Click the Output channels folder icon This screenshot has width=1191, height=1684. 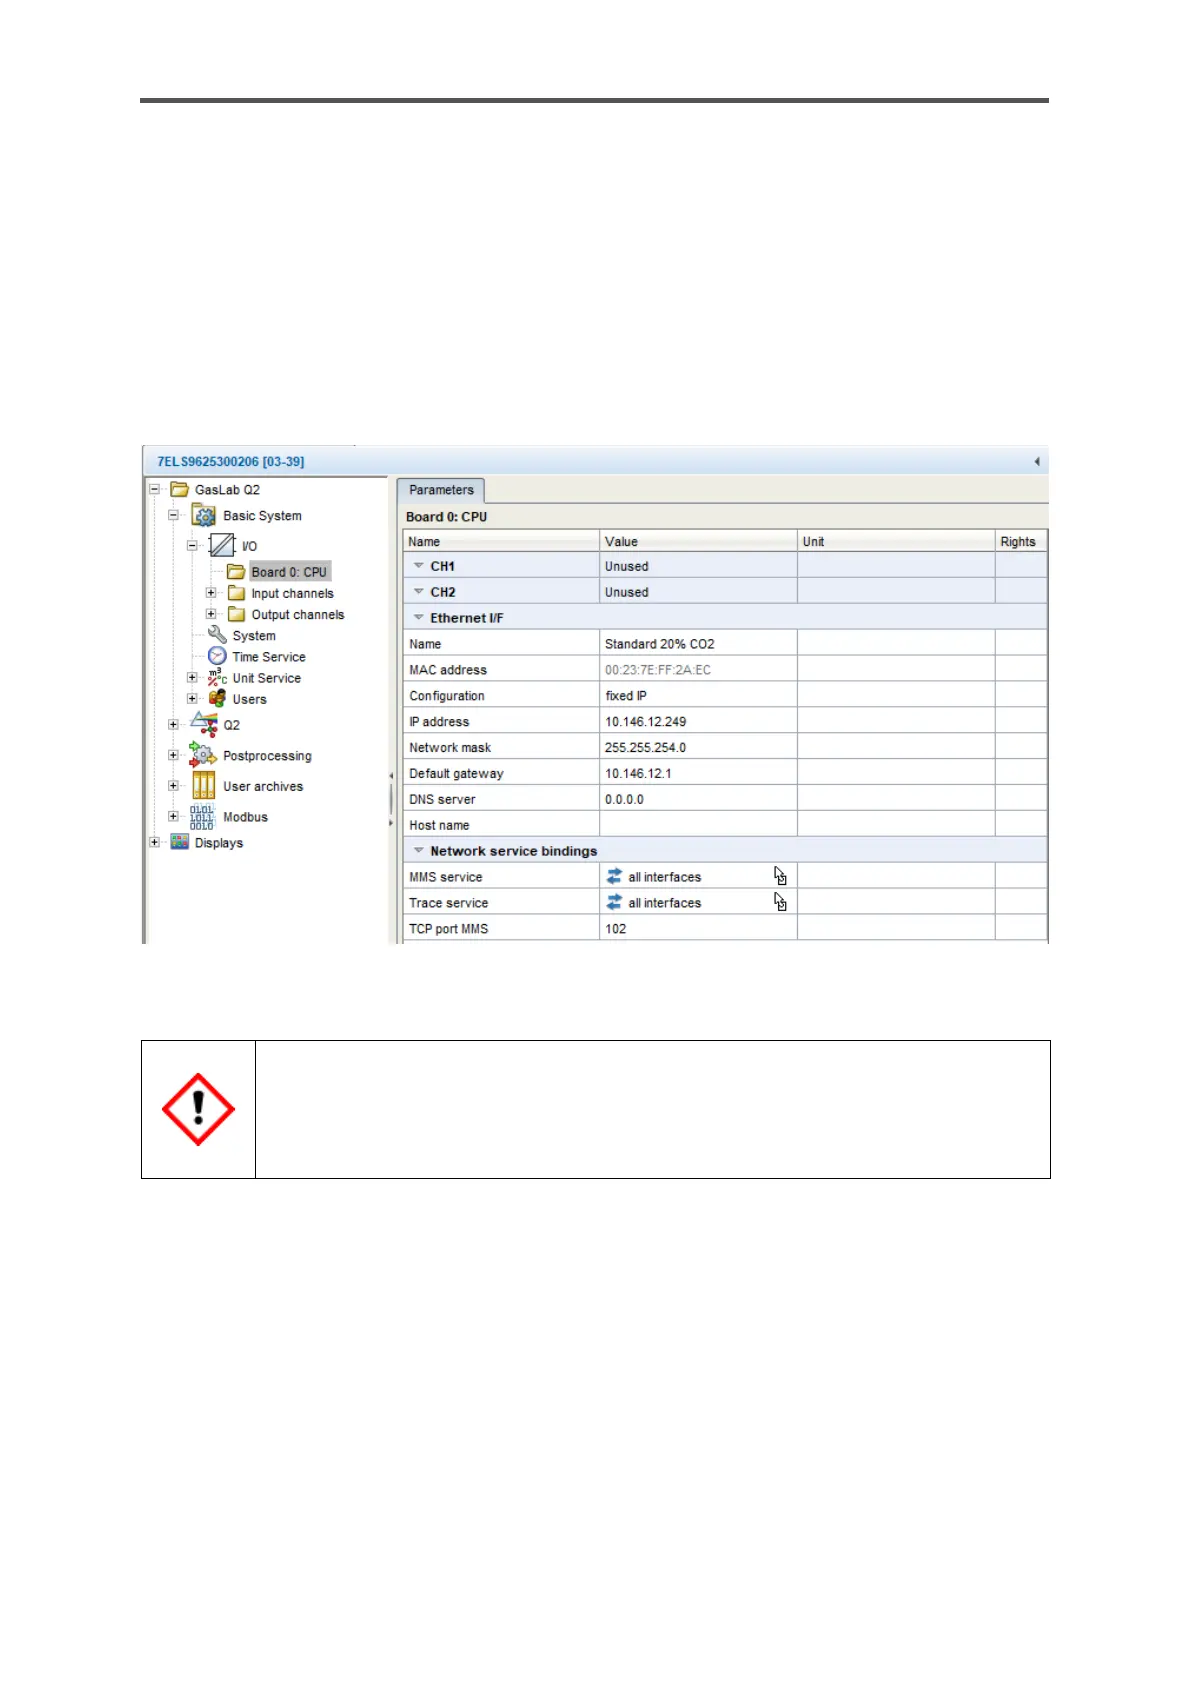236,614
